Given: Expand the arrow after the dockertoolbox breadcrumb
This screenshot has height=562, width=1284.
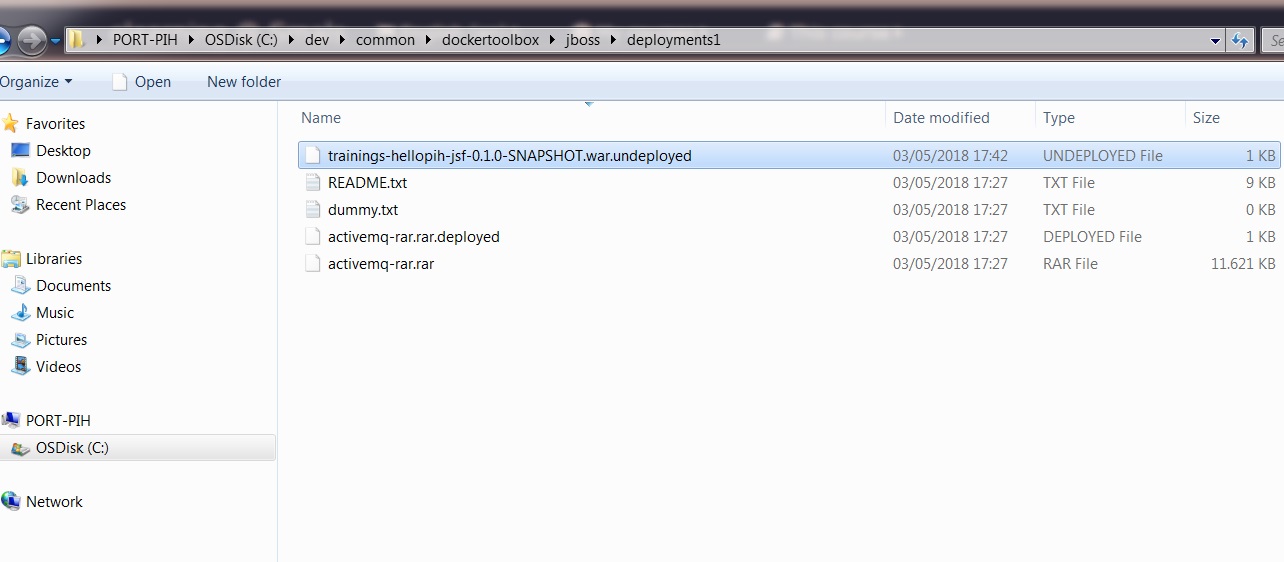Looking at the screenshot, I should (x=551, y=40).
